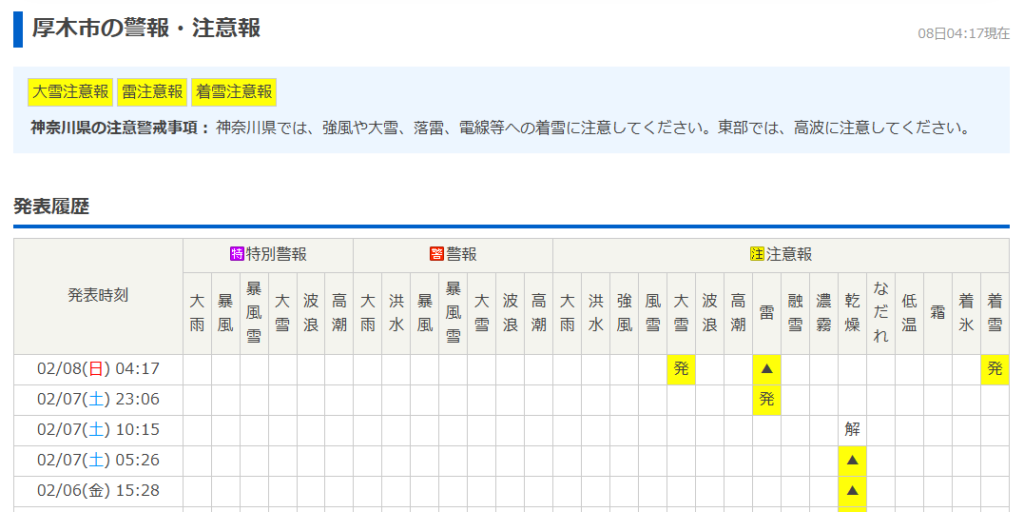Viewport: 1024px width, 512px height.
Task: Click the purple 特 icon beside 特別警報
Action: (237, 254)
